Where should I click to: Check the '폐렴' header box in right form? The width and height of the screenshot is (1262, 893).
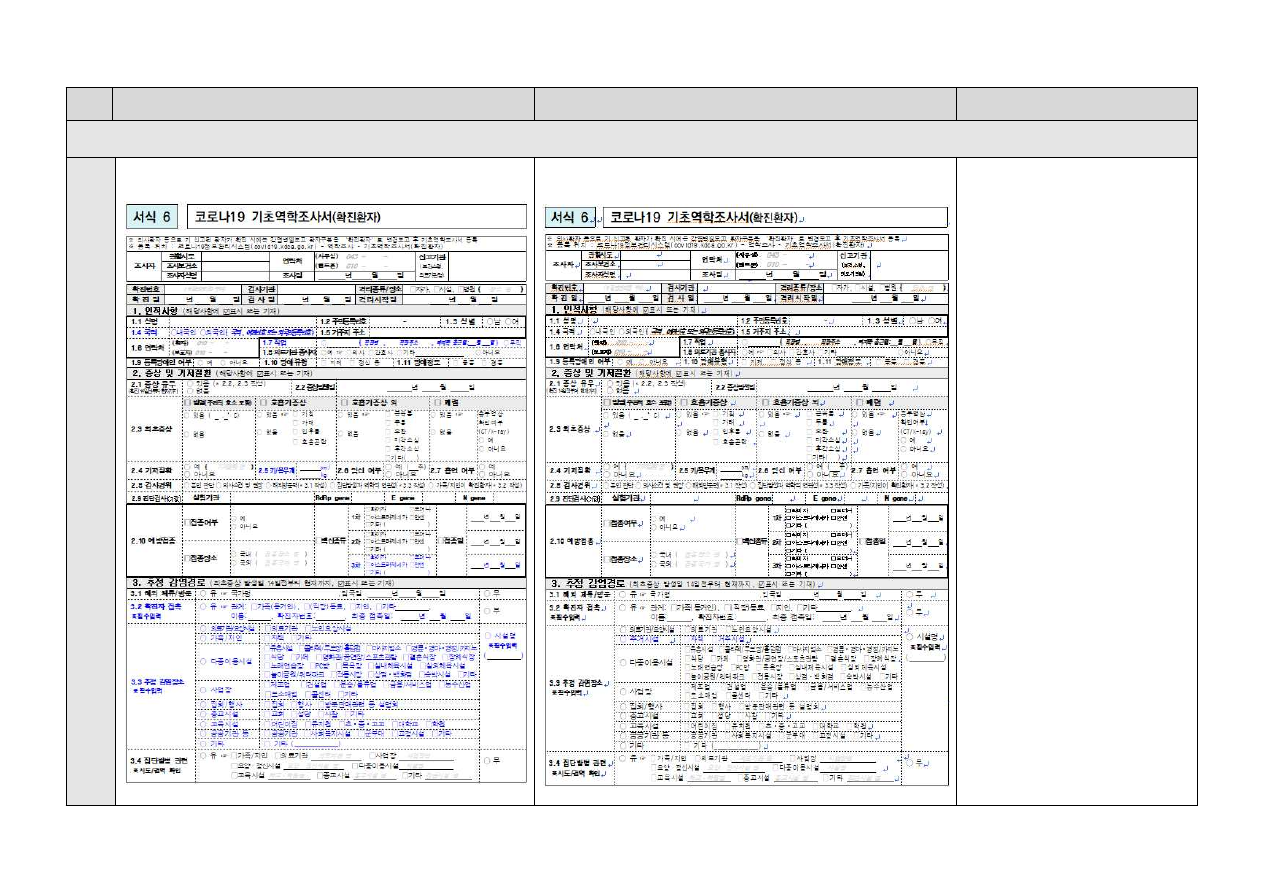[860, 403]
